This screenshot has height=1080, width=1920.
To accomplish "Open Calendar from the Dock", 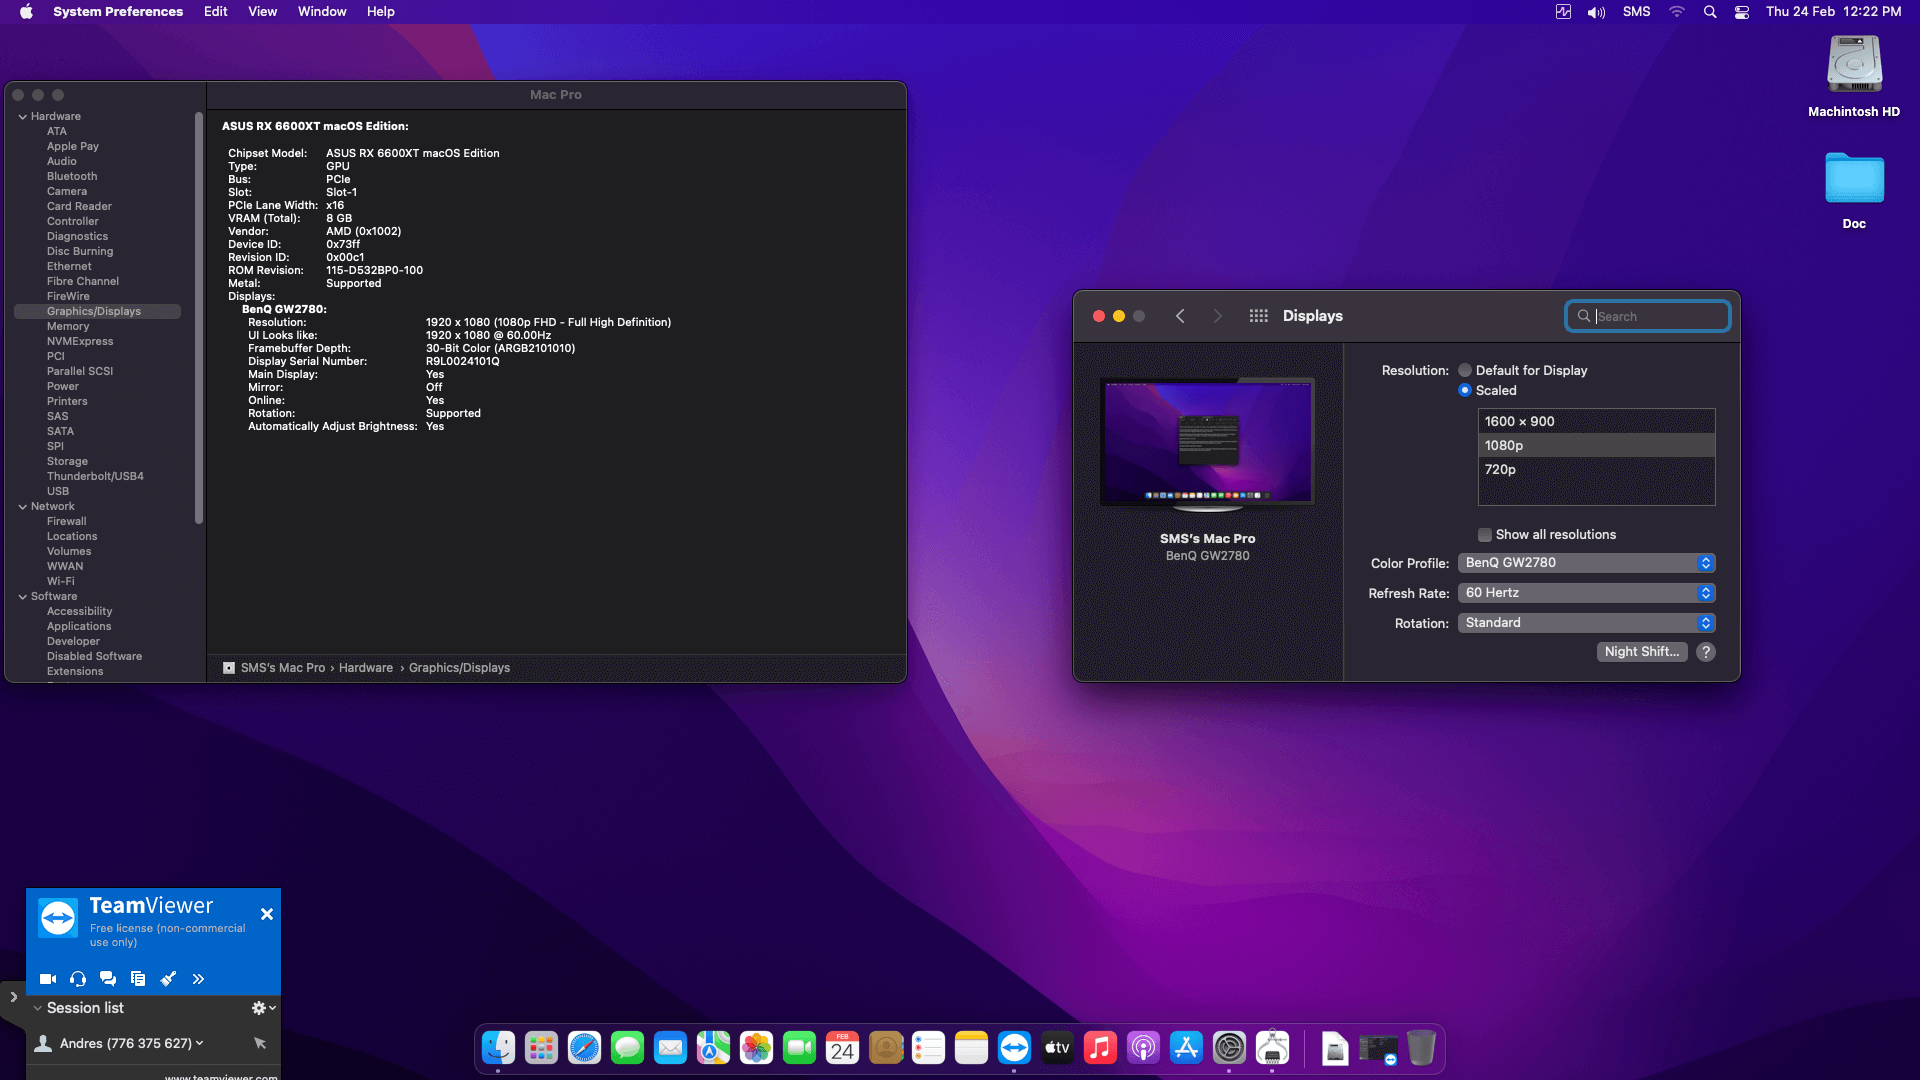I will [x=842, y=1048].
